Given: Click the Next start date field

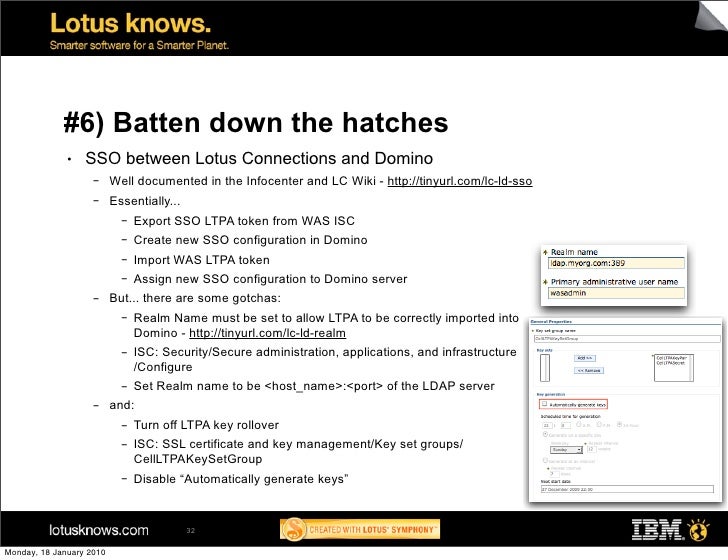Looking at the screenshot, I should click(x=627, y=489).
